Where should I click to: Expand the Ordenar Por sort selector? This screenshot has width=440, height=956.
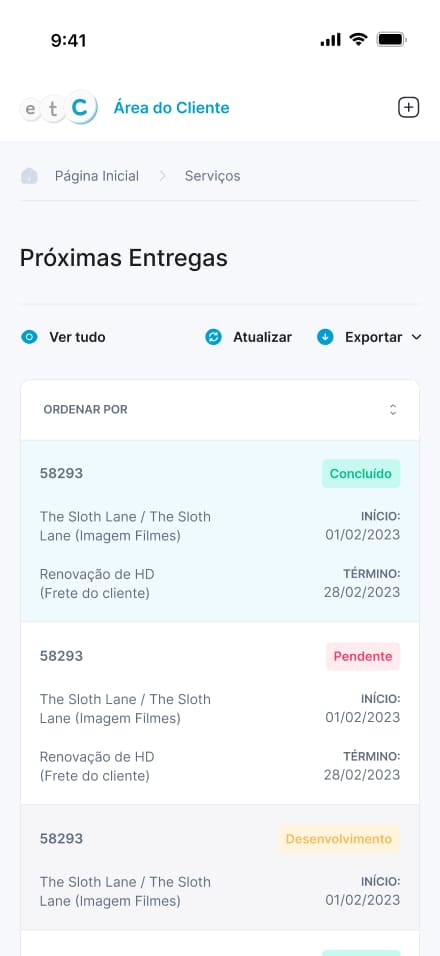coord(220,410)
